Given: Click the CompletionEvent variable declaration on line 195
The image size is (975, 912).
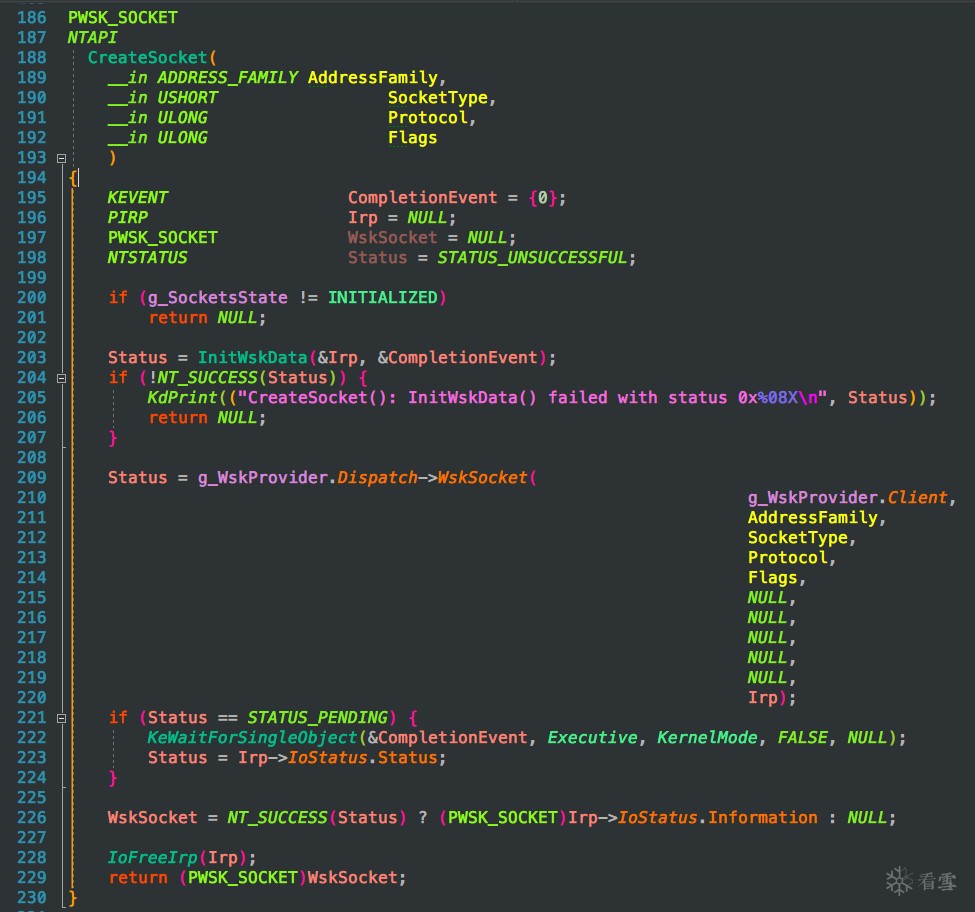Looking at the screenshot, I should [422, 198].
